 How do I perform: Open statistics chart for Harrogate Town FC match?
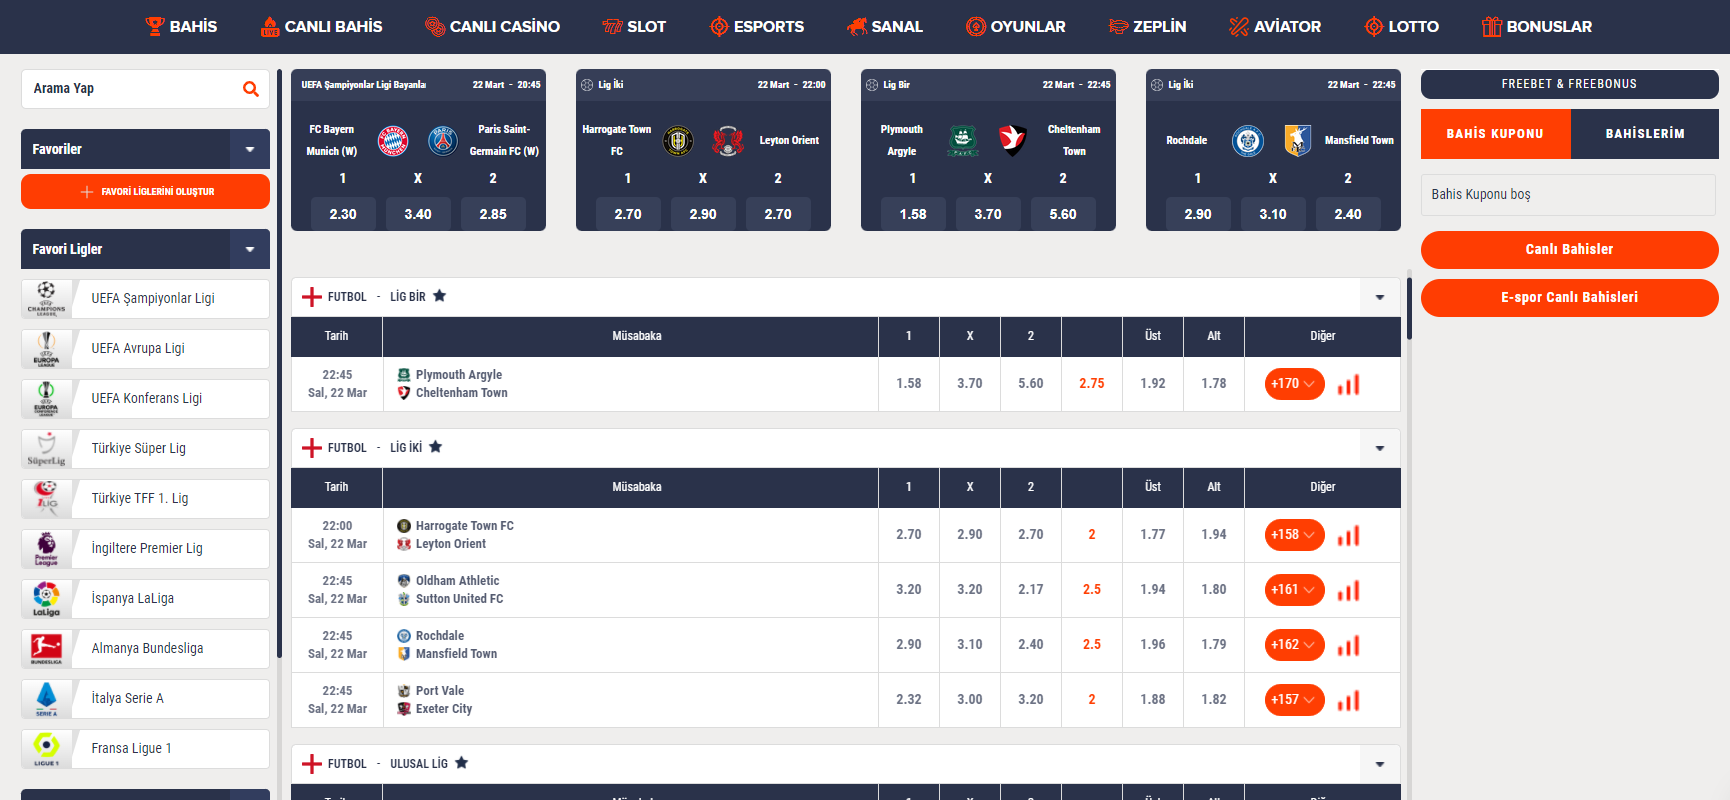[1349, 535]
